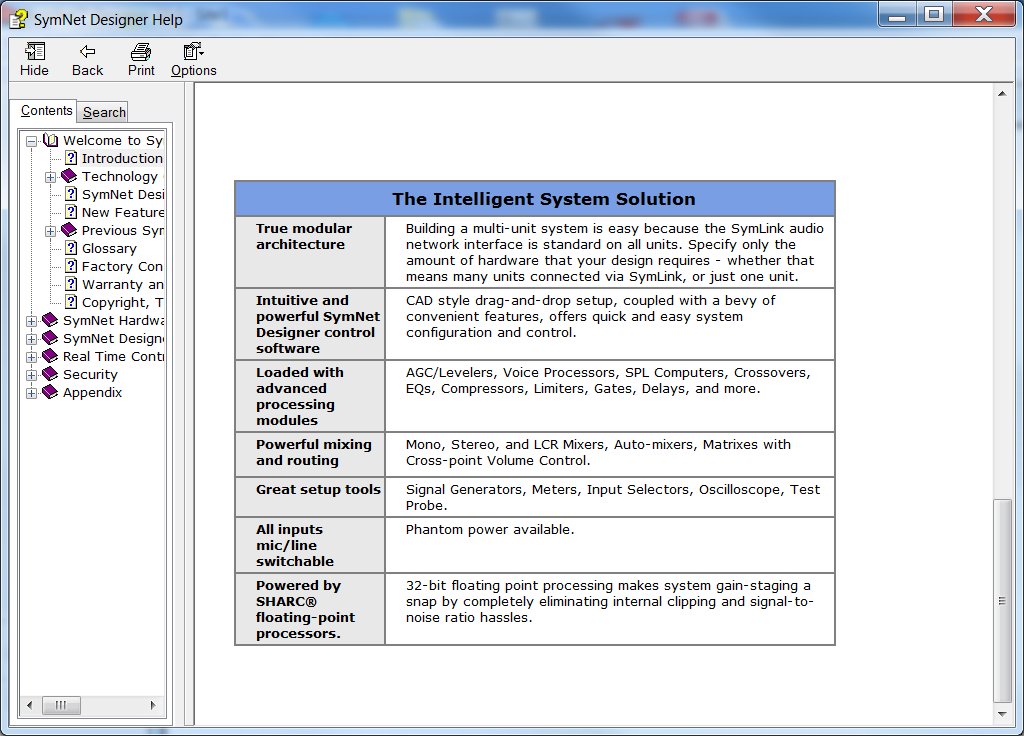Viewport: 1024px width, 736px height.
Task: Click the SymNet Desi topic page icon
Action: (71, 194)
